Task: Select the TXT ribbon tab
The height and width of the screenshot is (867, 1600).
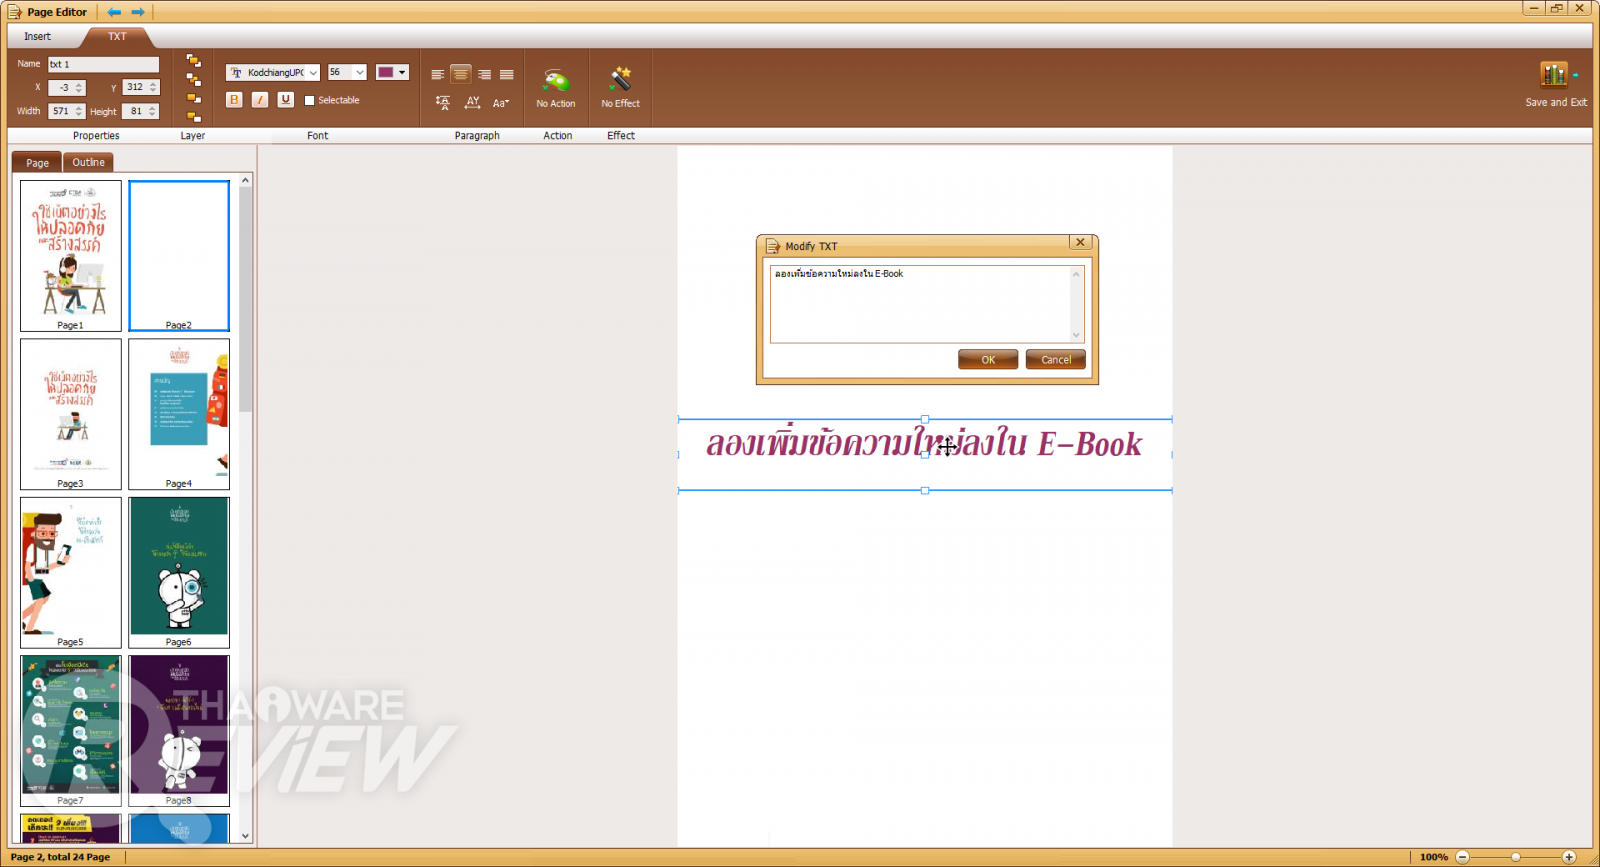Action: [117, 36]
